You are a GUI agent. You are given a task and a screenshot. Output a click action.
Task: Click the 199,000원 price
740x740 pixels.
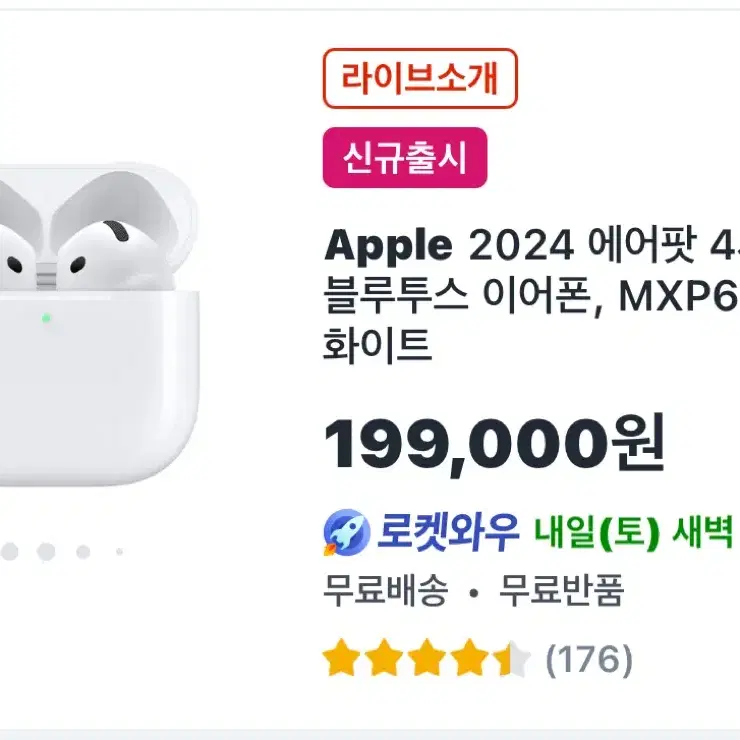click(494, 444)
